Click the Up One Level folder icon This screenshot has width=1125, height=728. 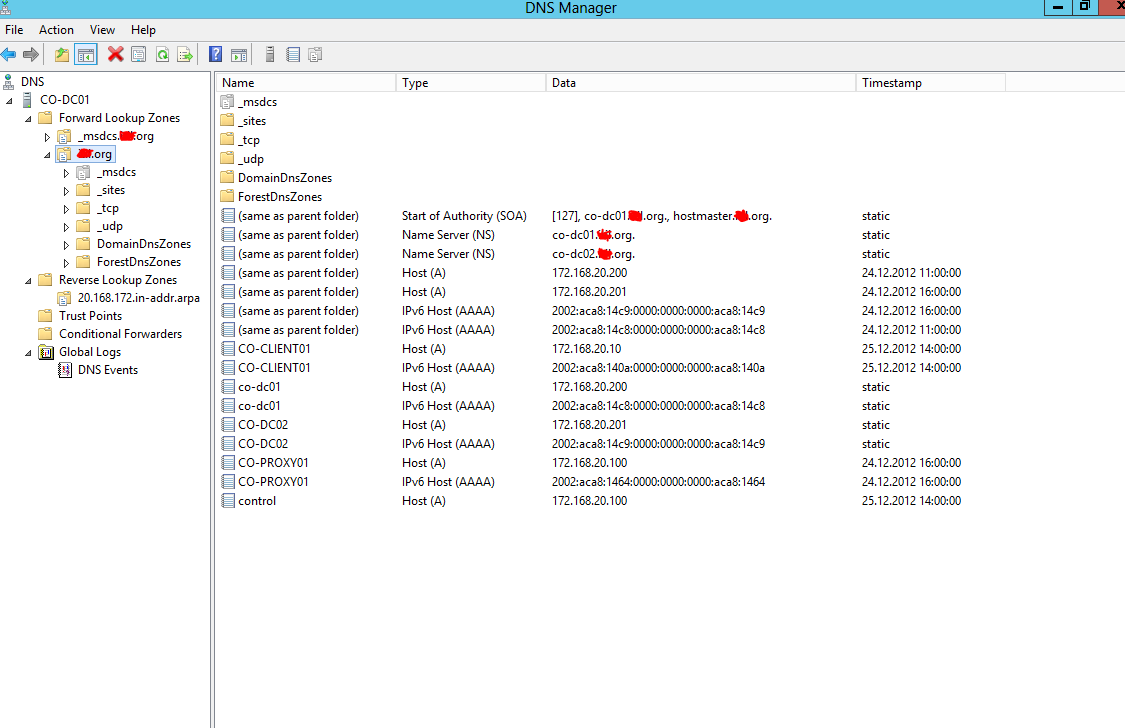tap(62, 55)
